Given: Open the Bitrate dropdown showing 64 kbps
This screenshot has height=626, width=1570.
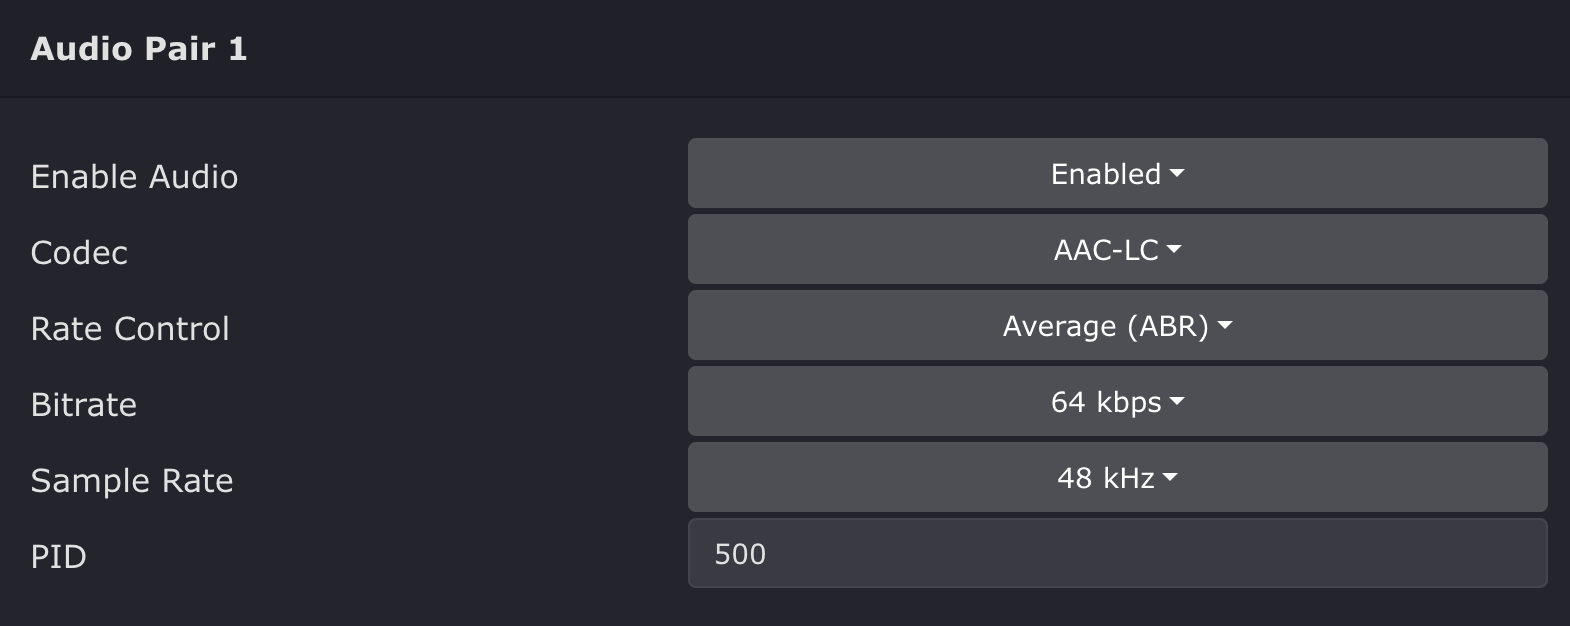Looking at the screenshot, I should (x=1117, y=402).
